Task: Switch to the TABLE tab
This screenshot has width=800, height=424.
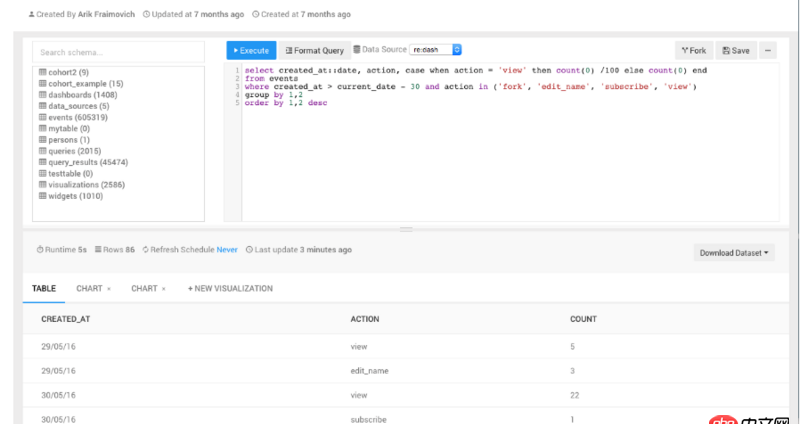Action: point(44,288)
